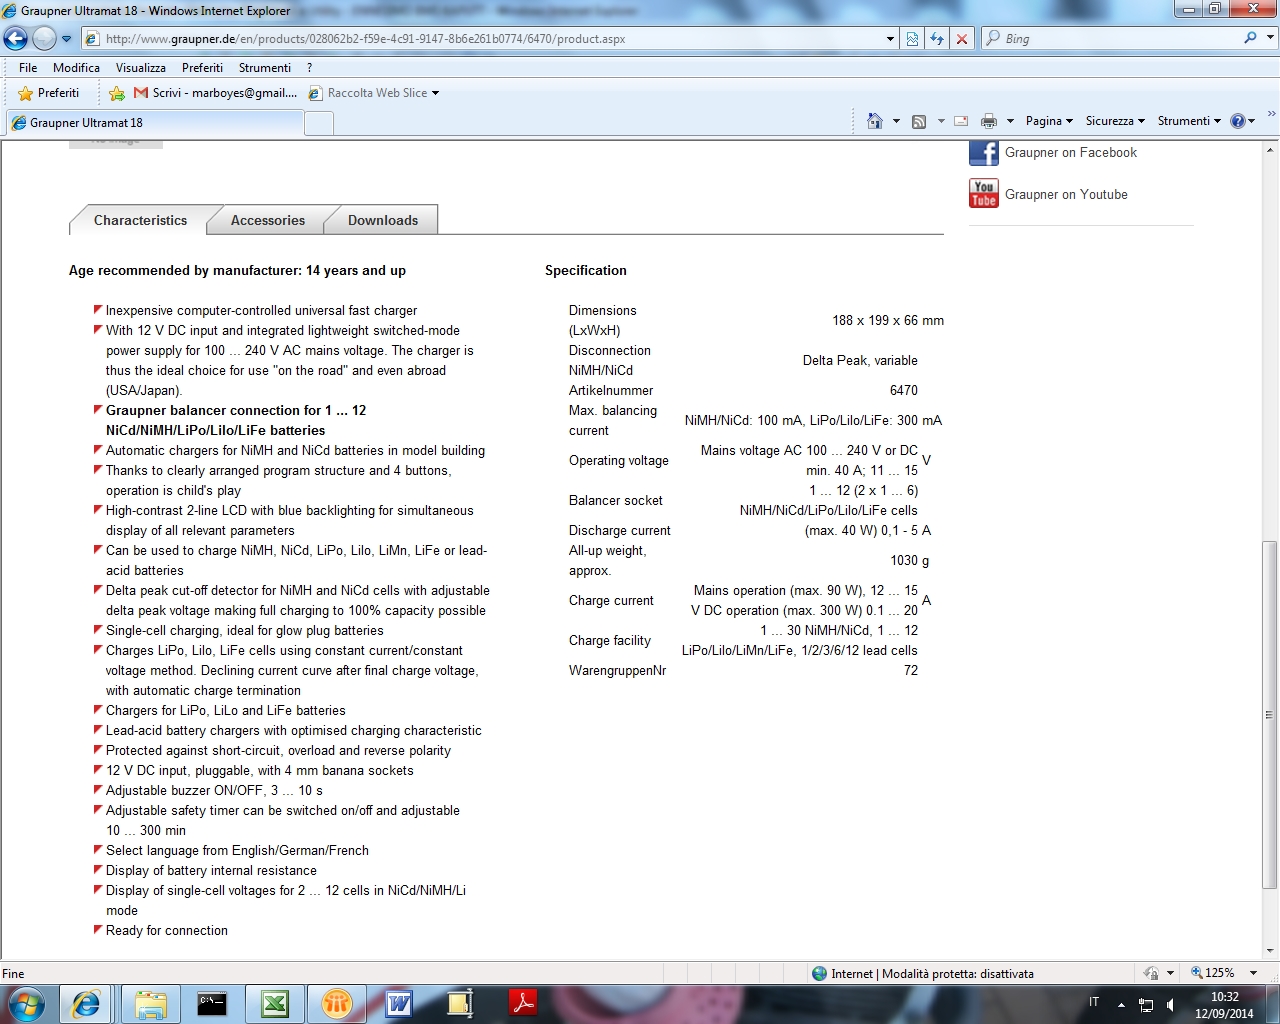
Task: Switch to the Characteristics tab
Action: pyautogui.click(x=140, y=220)
